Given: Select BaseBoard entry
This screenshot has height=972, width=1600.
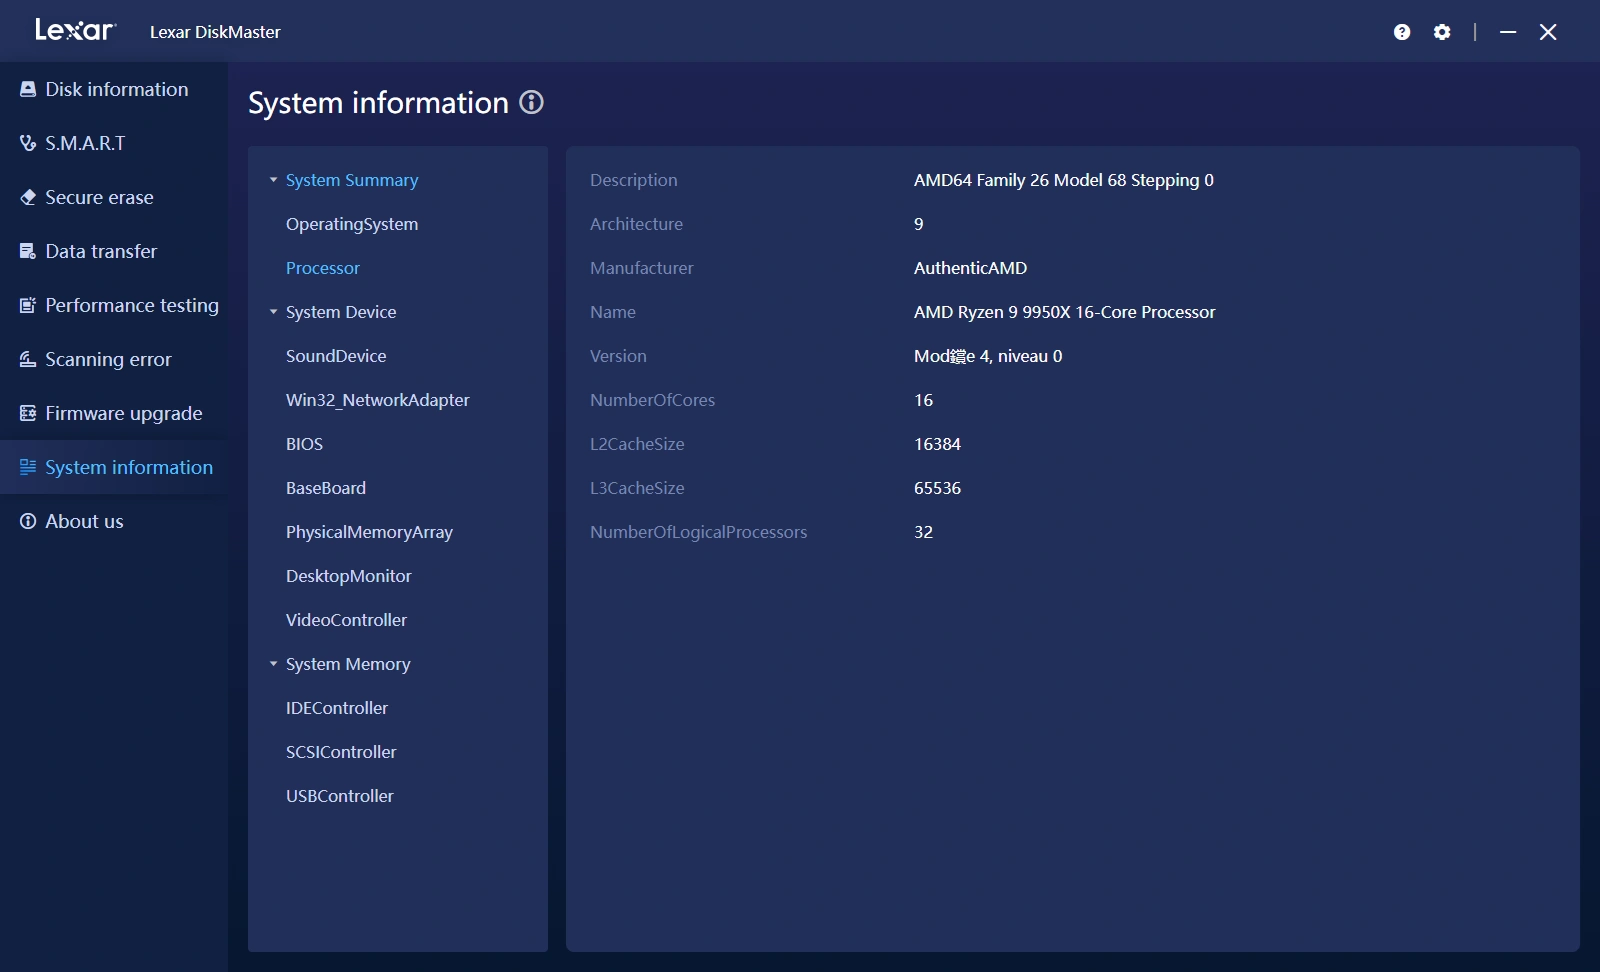Looking at the screenshot, I should [326, 488].
